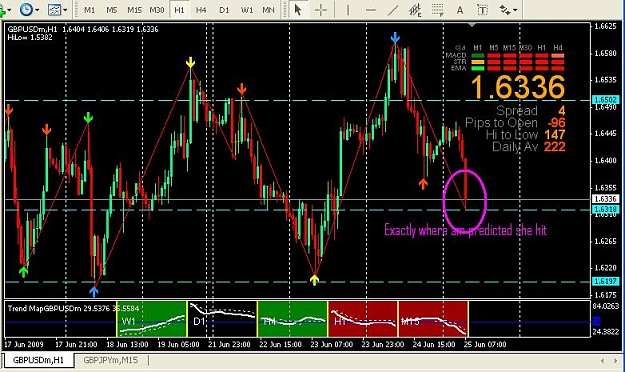
Task: Select the diagonal Trendline tool
Action: (x=393, y=10)
